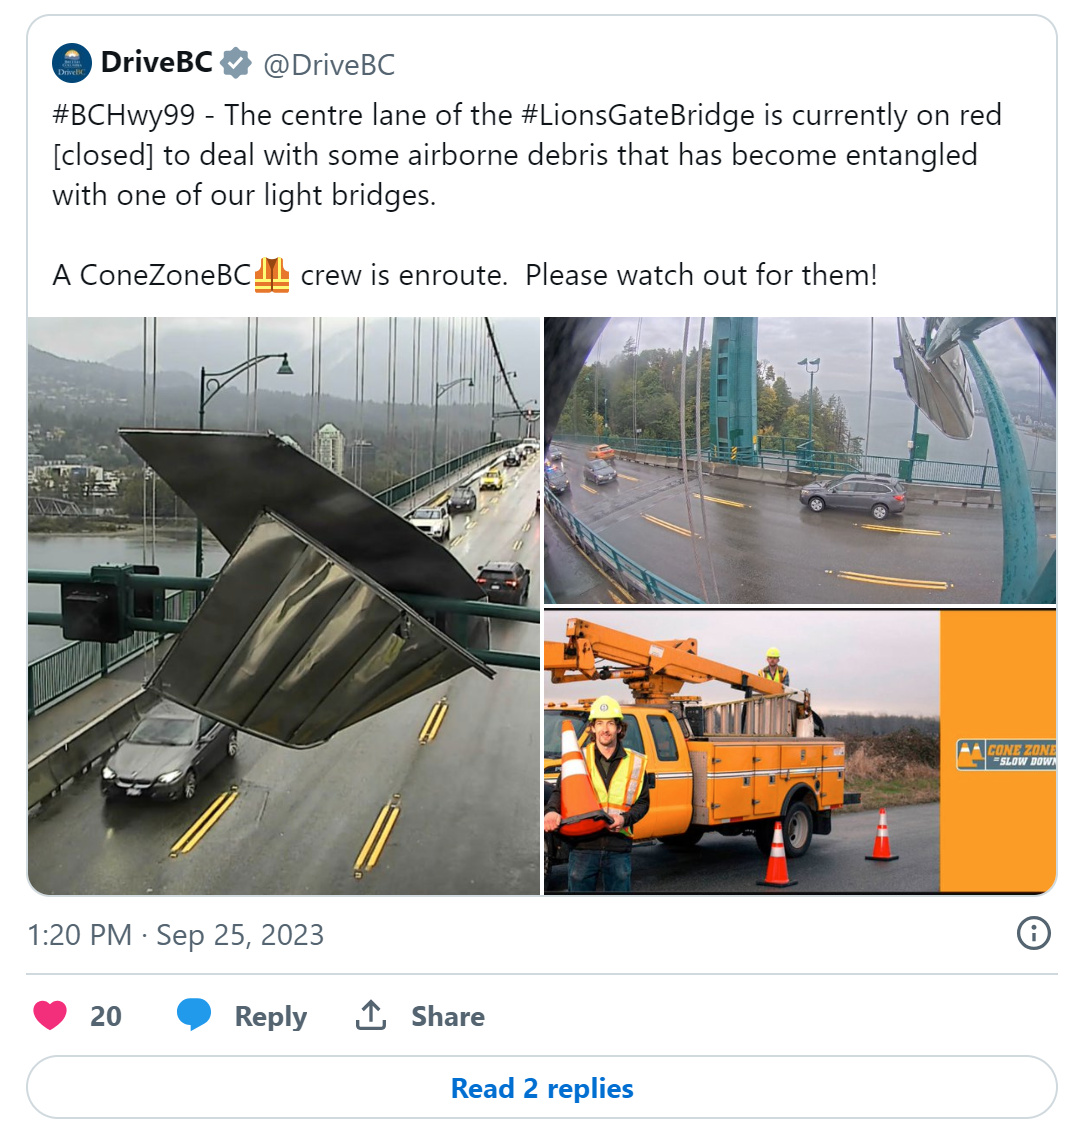Click the safety vest emoji
Image resolution: width=1080 pixels, height=1138 pixels.
click(x=272, y=275)
